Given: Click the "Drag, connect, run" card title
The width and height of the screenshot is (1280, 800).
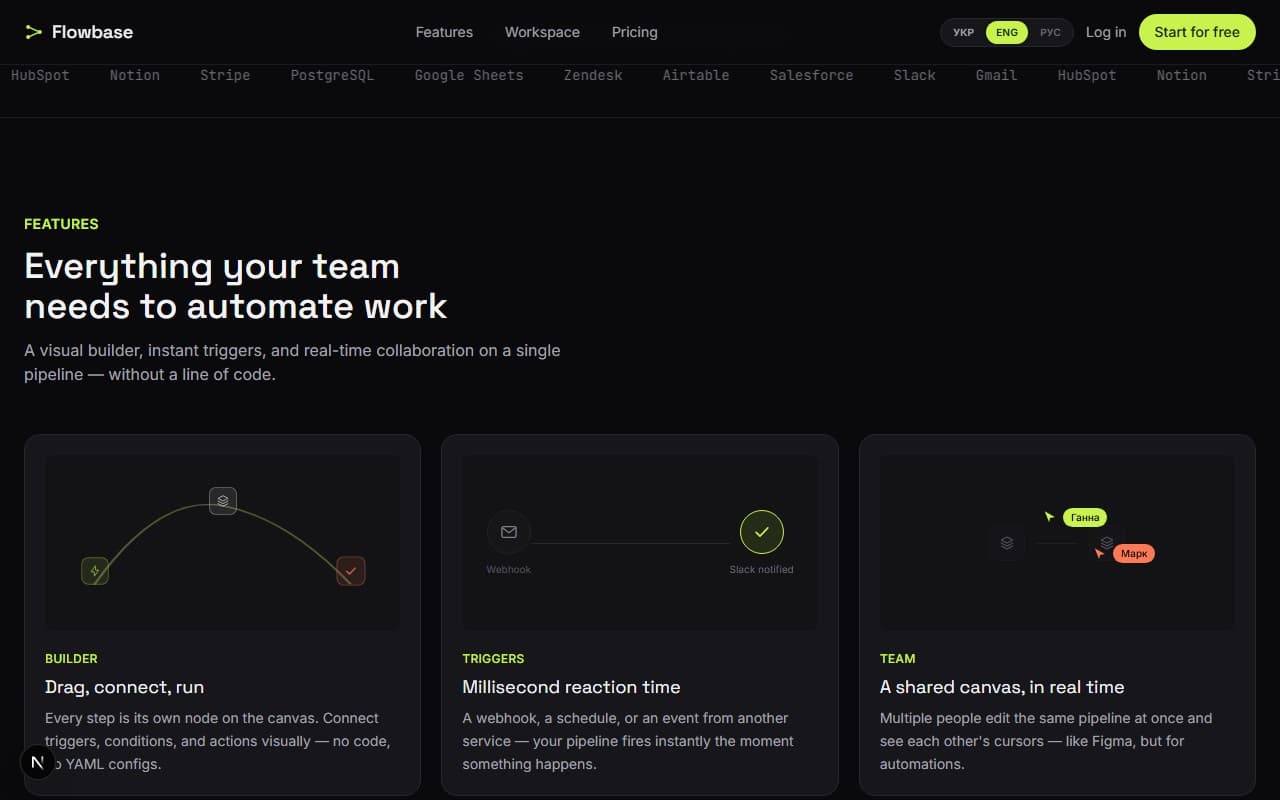Looking at the screenshot, I should pyautogui.click(x=125, y=687).
